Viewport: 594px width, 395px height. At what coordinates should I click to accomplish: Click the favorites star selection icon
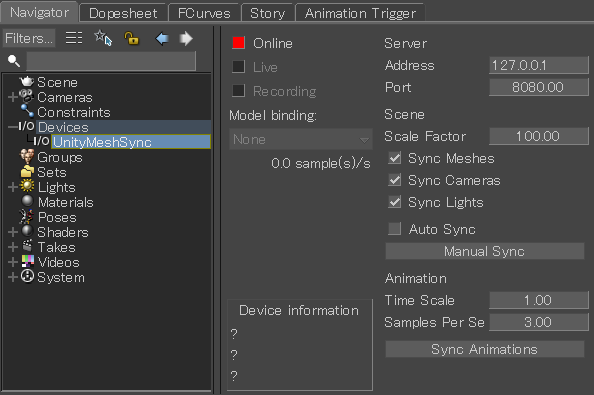coord(103,38)
